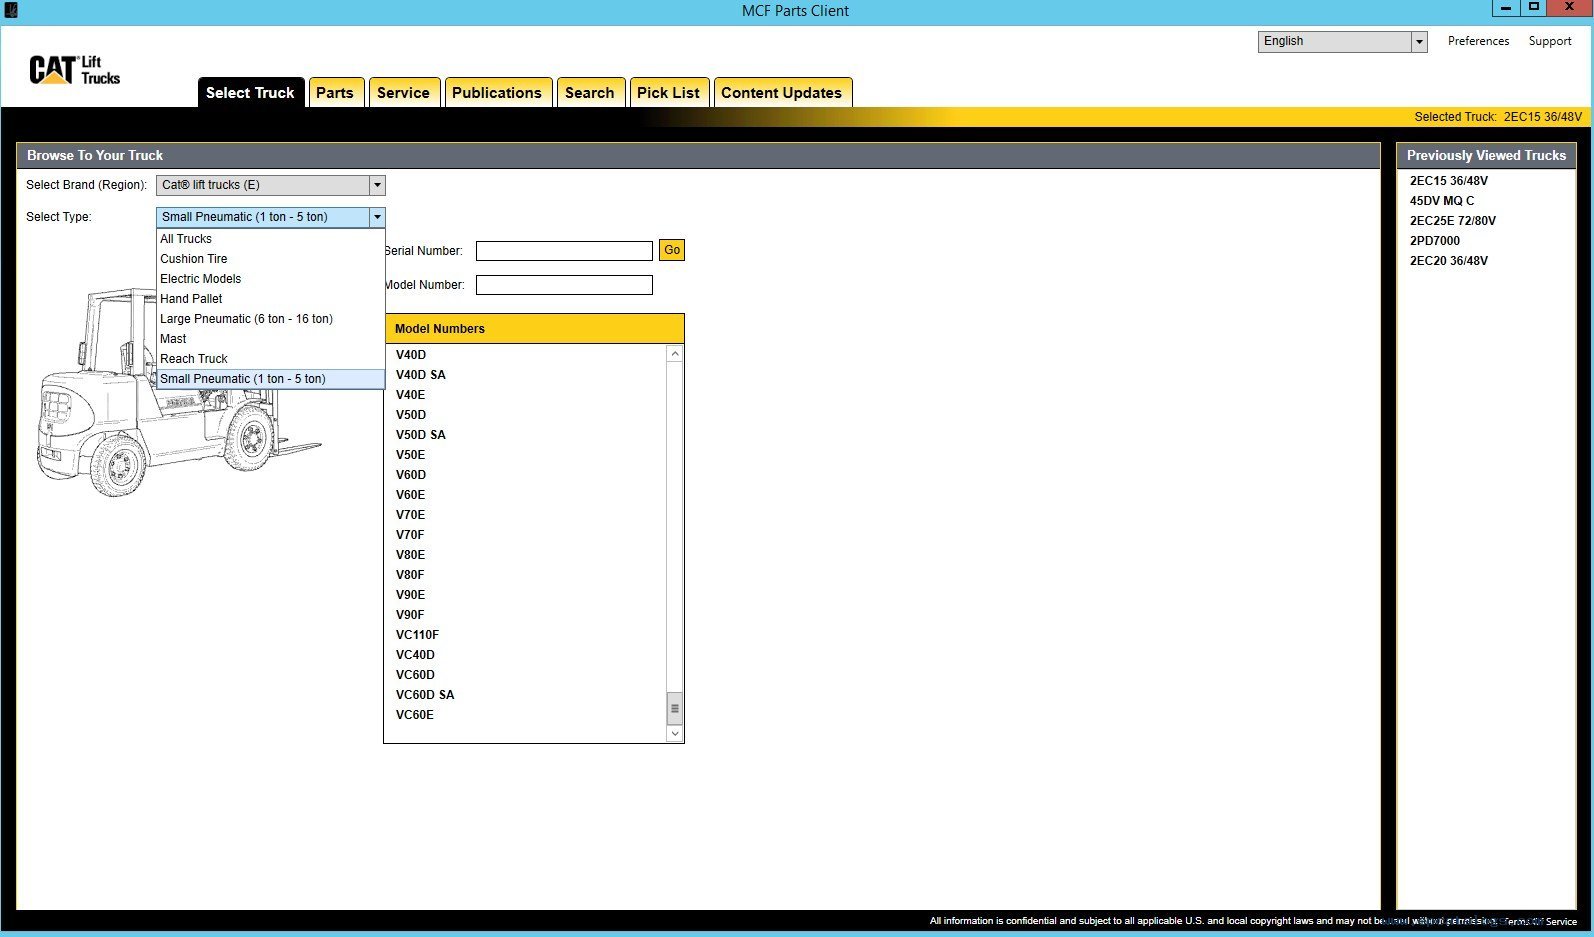Switch to the Service tab

[x=403, y=92]
